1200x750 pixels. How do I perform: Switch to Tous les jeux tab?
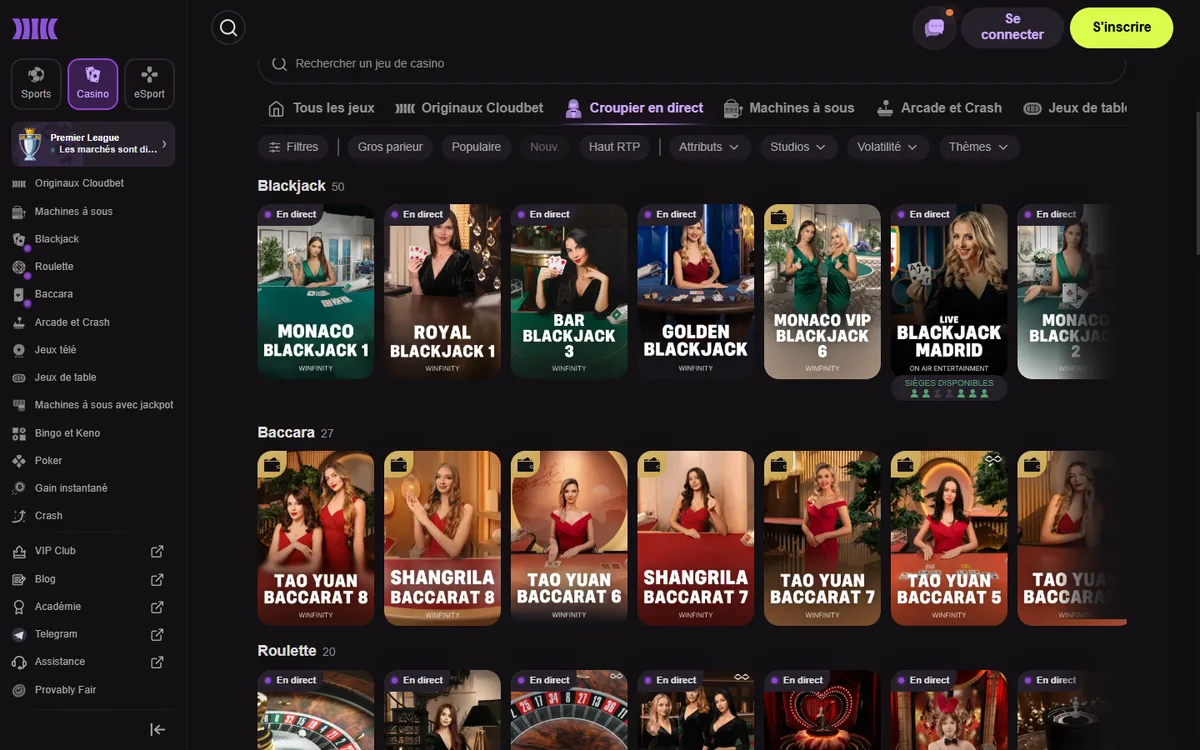point(322,108)
